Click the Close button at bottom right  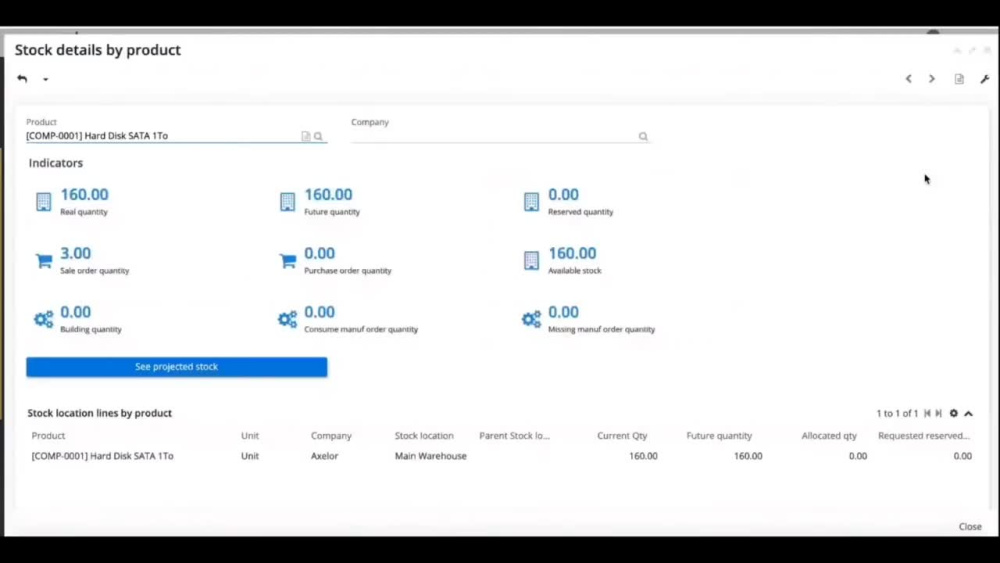[970, 527]
